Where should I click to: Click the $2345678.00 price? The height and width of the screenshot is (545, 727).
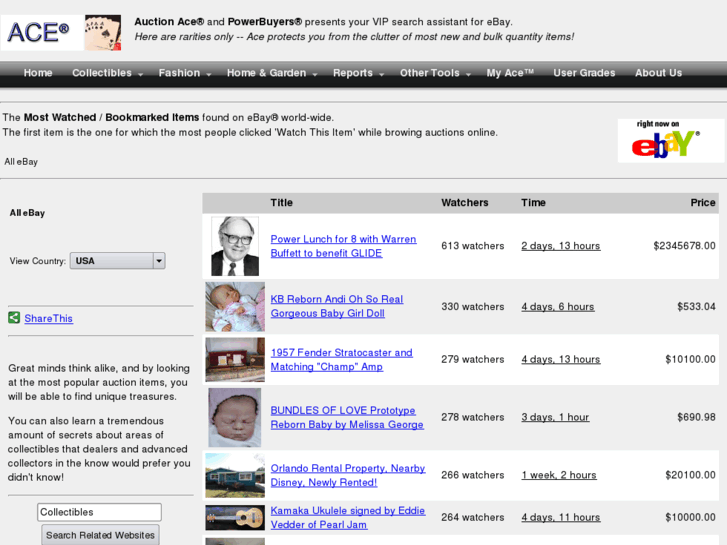tap(684, 246)
